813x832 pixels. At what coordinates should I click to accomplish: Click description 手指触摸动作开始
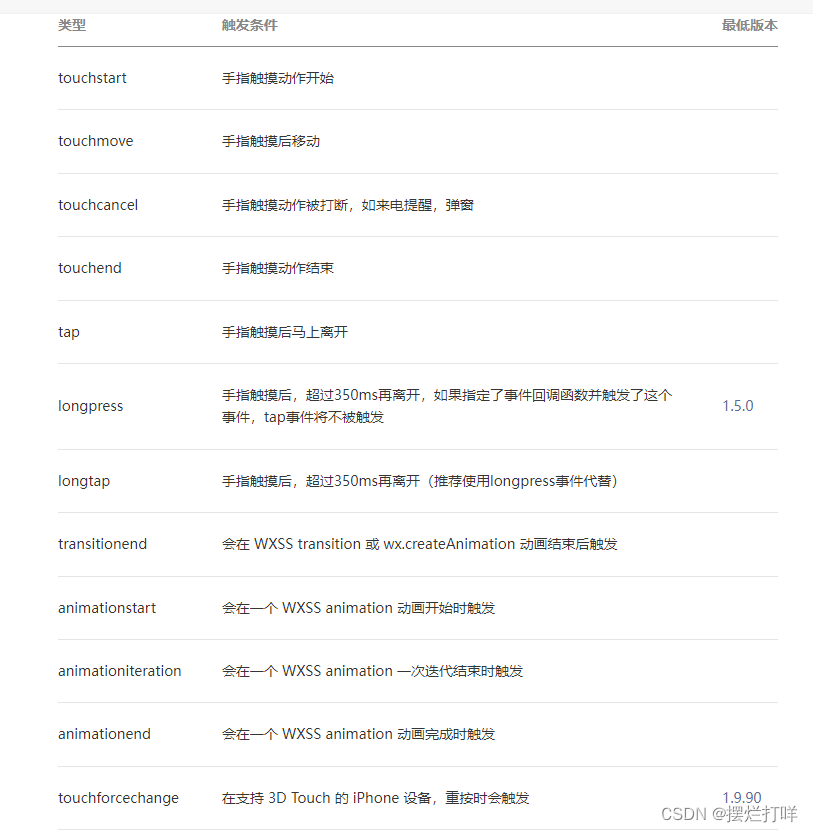[278, 78]
